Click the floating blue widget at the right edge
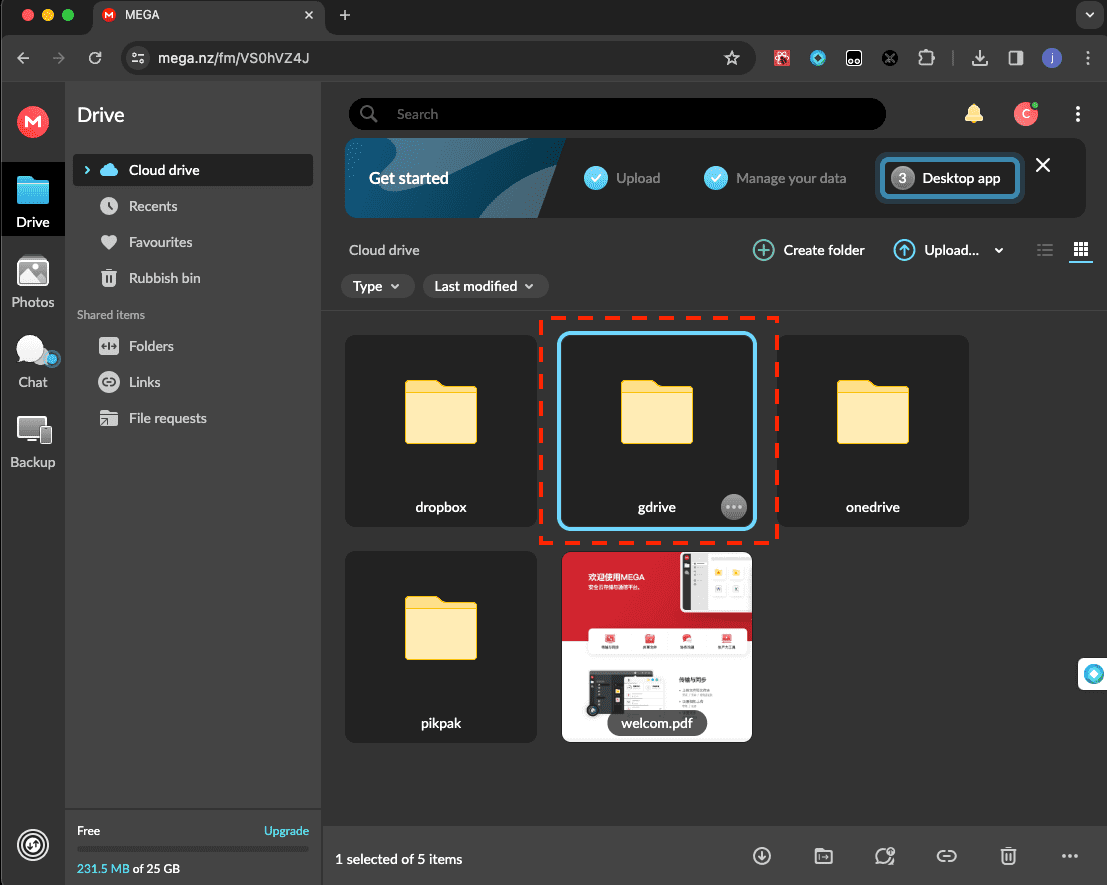 (x=1093, y=674)
